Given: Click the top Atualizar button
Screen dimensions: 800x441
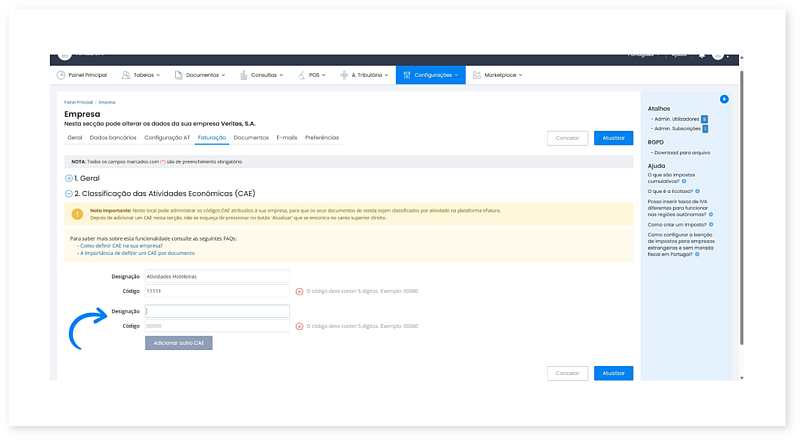Looking at the screenshot, I should tap(613, 139).
